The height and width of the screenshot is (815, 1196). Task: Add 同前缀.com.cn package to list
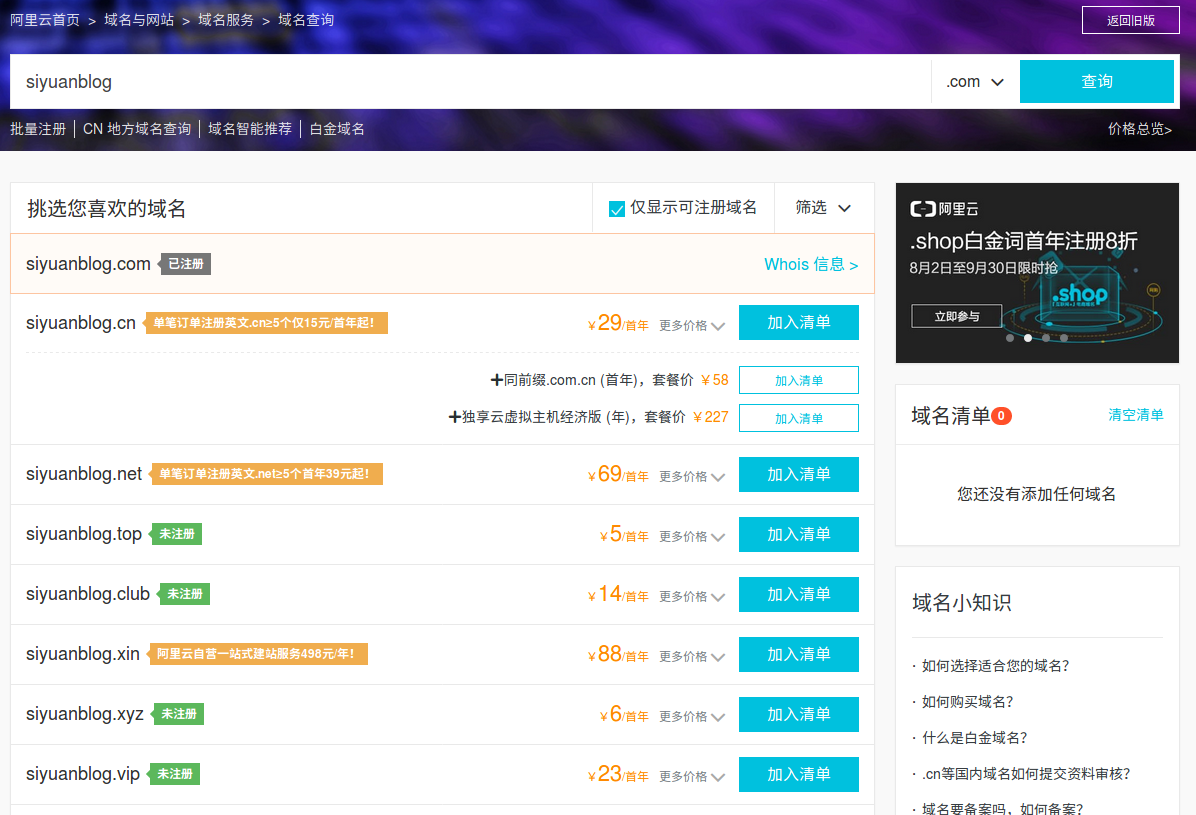pyautogui.click(x=799, y=380)
